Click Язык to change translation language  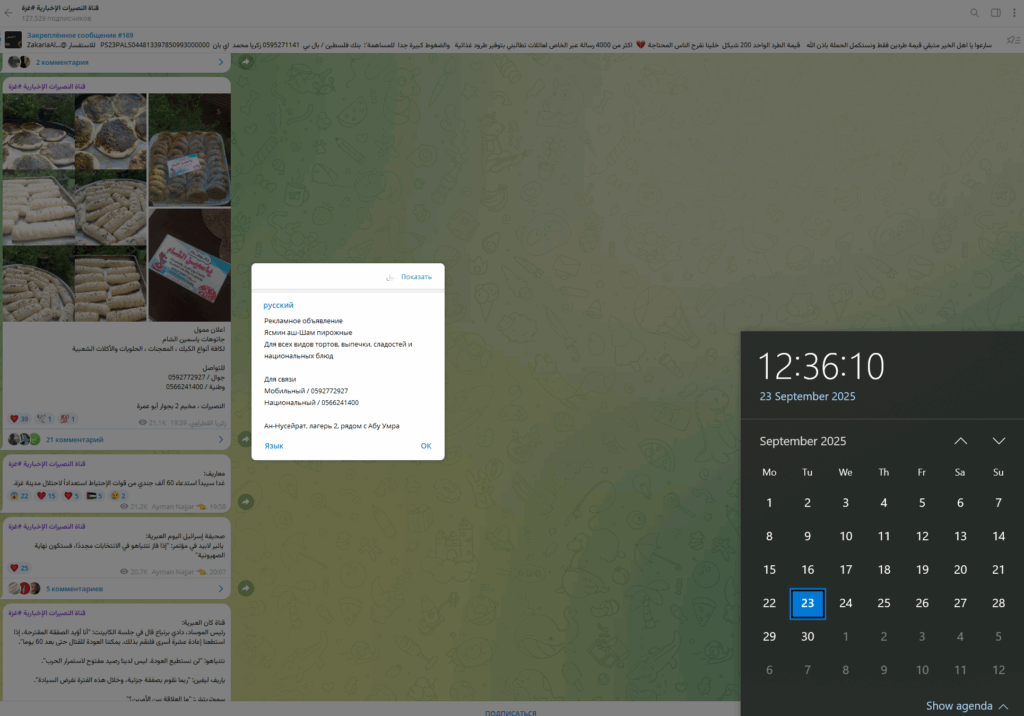click(x=273, y=446)
